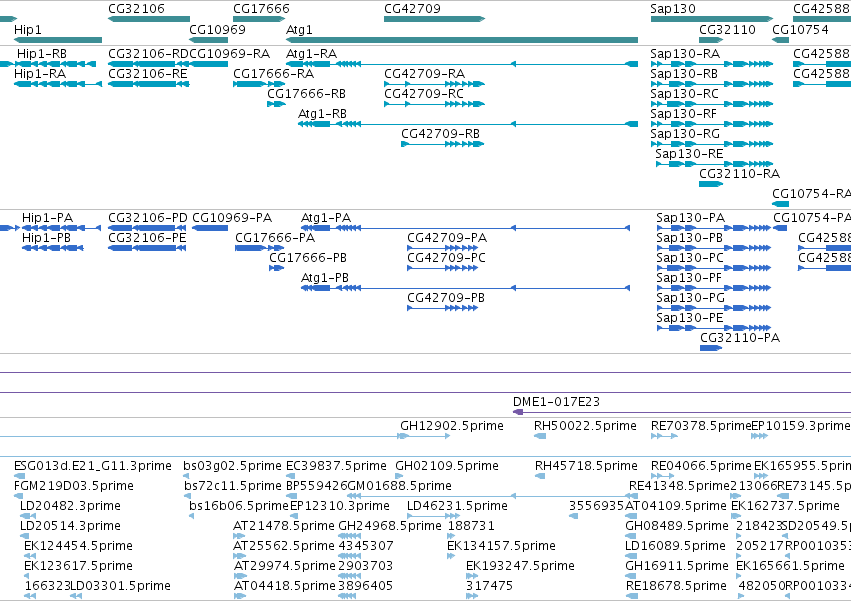
Task: Select the CG32110-PA protein
Action: [x=711, y=347]
